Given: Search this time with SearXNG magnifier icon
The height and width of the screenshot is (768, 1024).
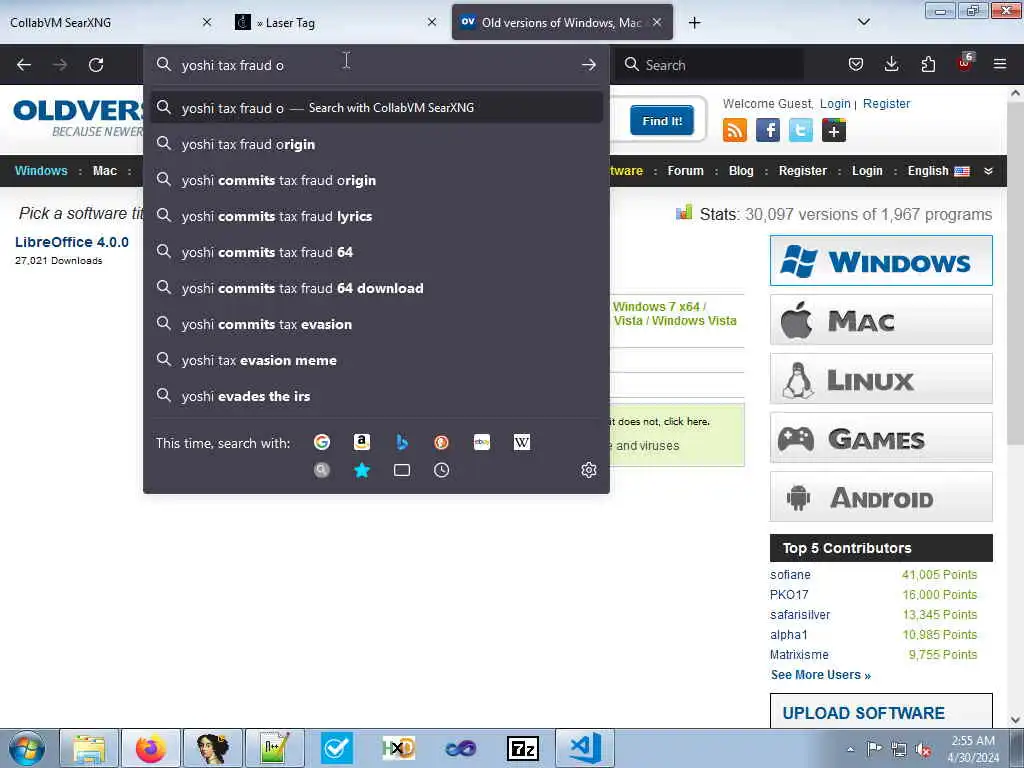Looking at the screenshot, I should [x=322, y=470].
